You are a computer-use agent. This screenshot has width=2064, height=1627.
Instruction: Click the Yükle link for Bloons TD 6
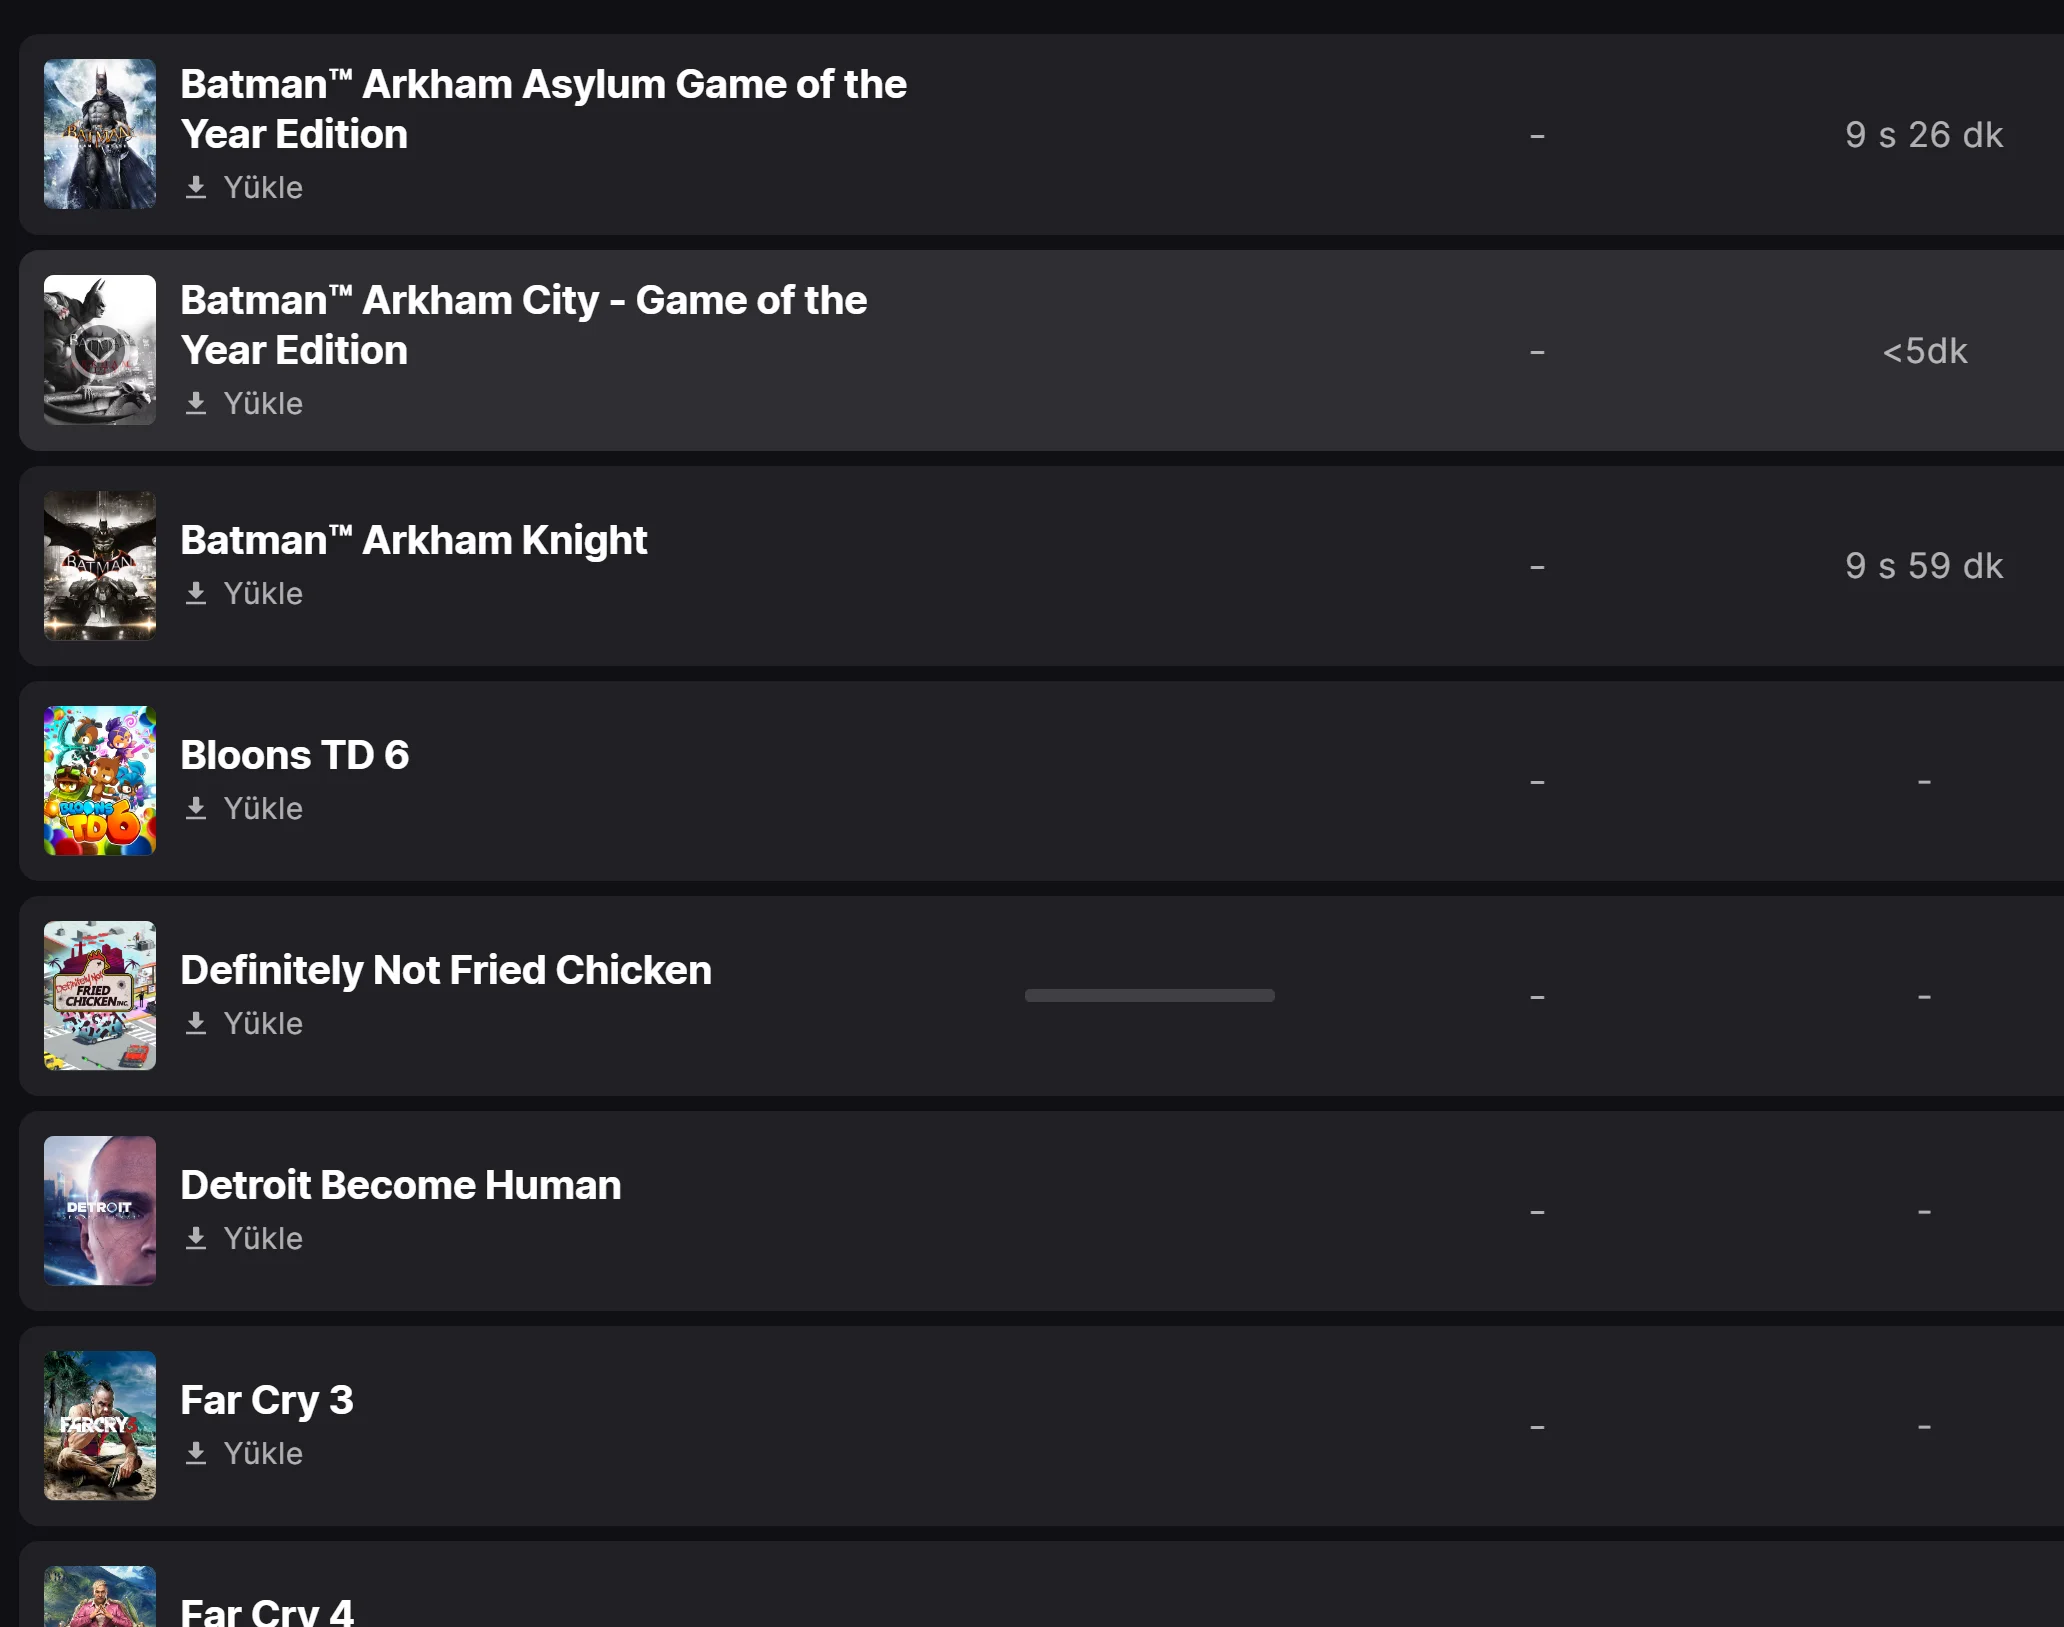[x=262, y=809]
